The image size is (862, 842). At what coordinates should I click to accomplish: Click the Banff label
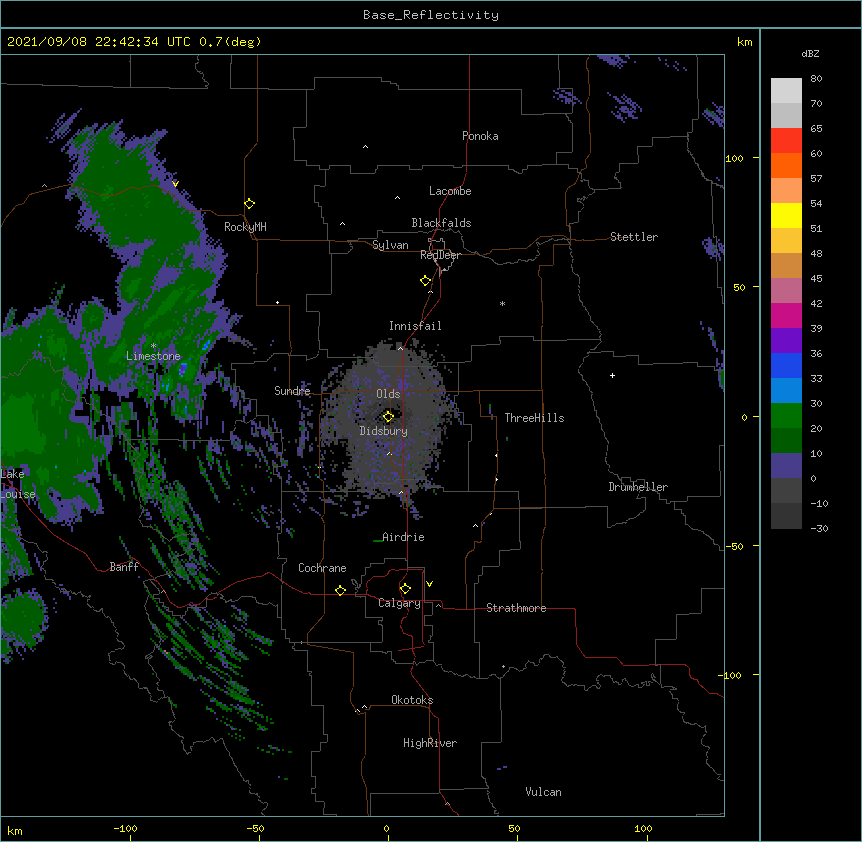point(124,567)
